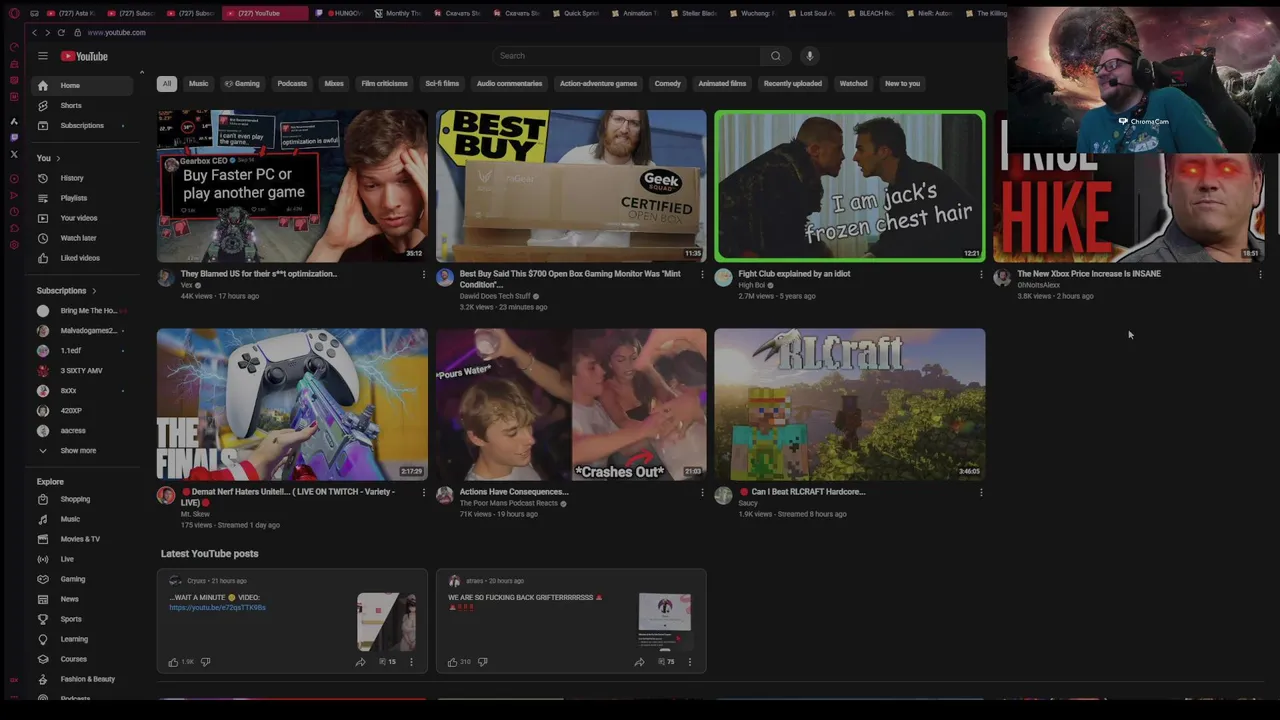The image size is (1280, 720).
Task: Open the Fight Club video thumbnail
Action: [850, 186]
